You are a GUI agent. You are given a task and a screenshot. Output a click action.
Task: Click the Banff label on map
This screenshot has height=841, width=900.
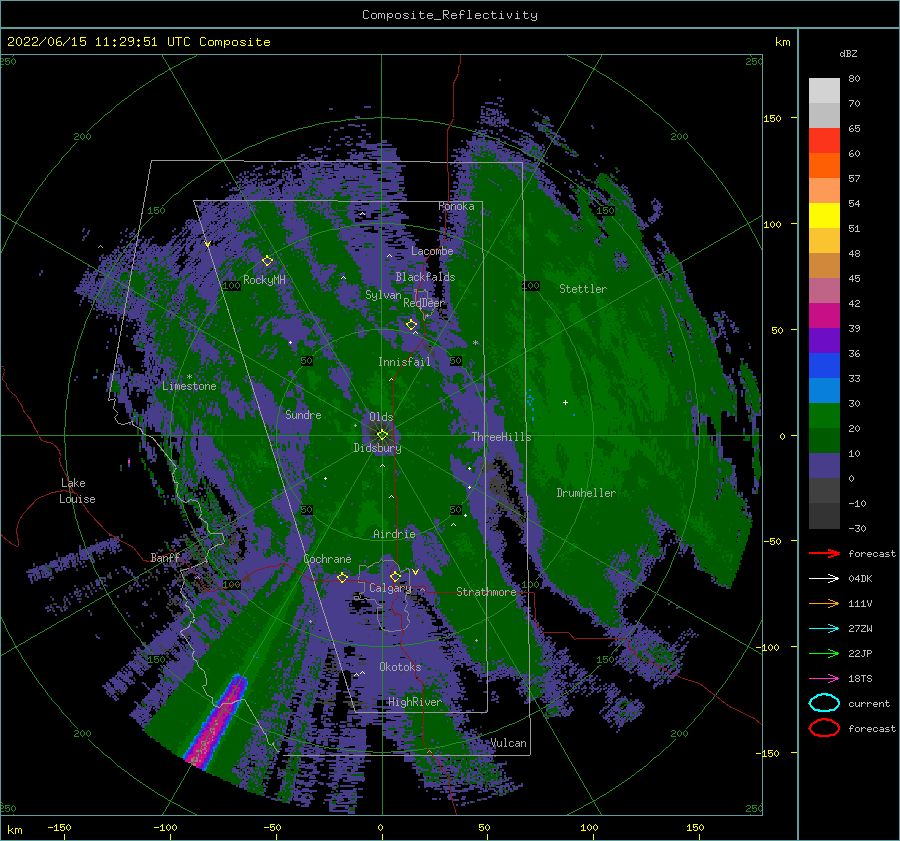tap(165, 558)
